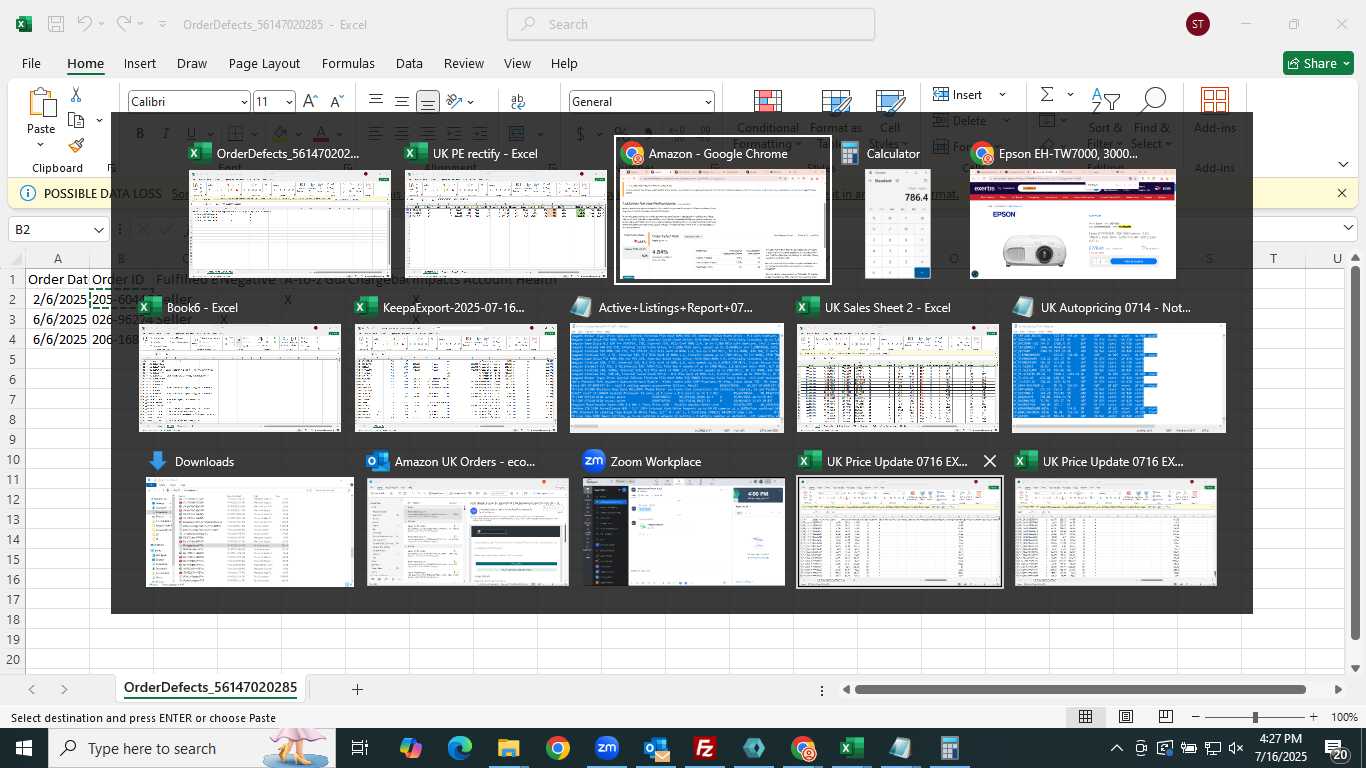Decrease font size with smaller A icon
The image size is (1366, 768).
[x=337, y=101]
